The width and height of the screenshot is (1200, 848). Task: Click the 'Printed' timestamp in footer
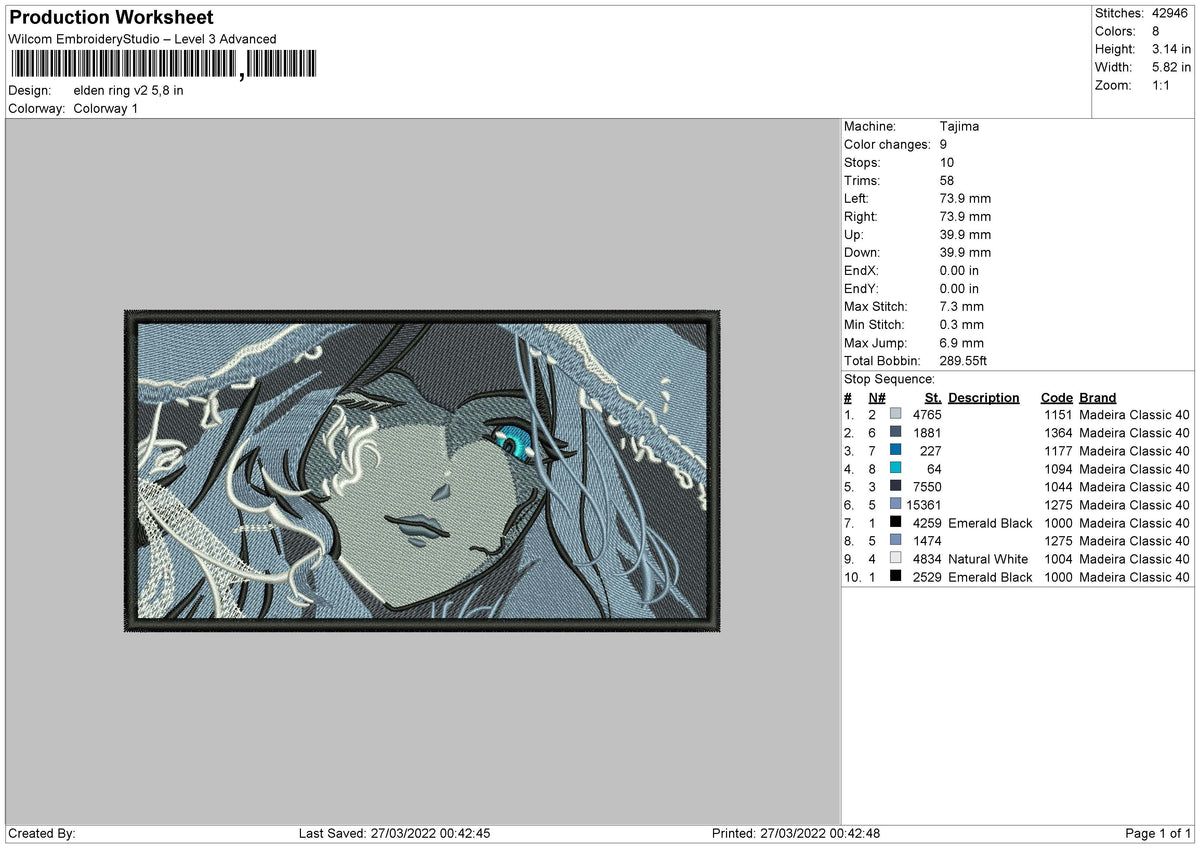(796, 833)
